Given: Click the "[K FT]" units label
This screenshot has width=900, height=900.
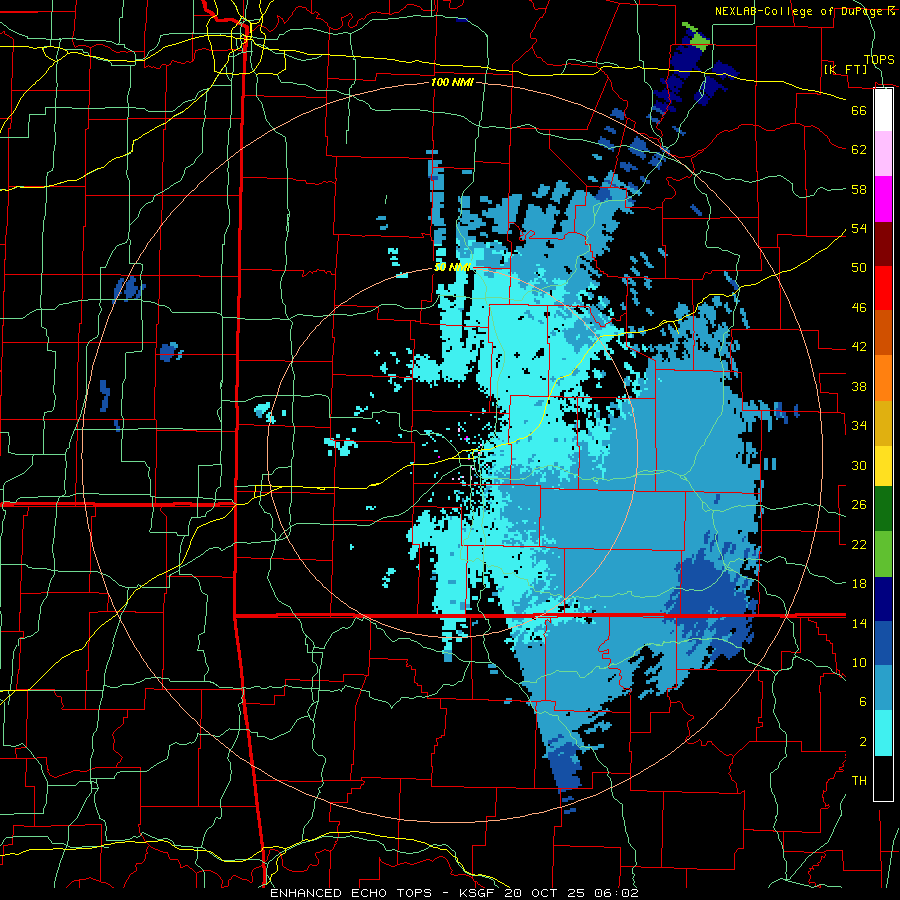Looking at the screenshot, I should 845,69.
